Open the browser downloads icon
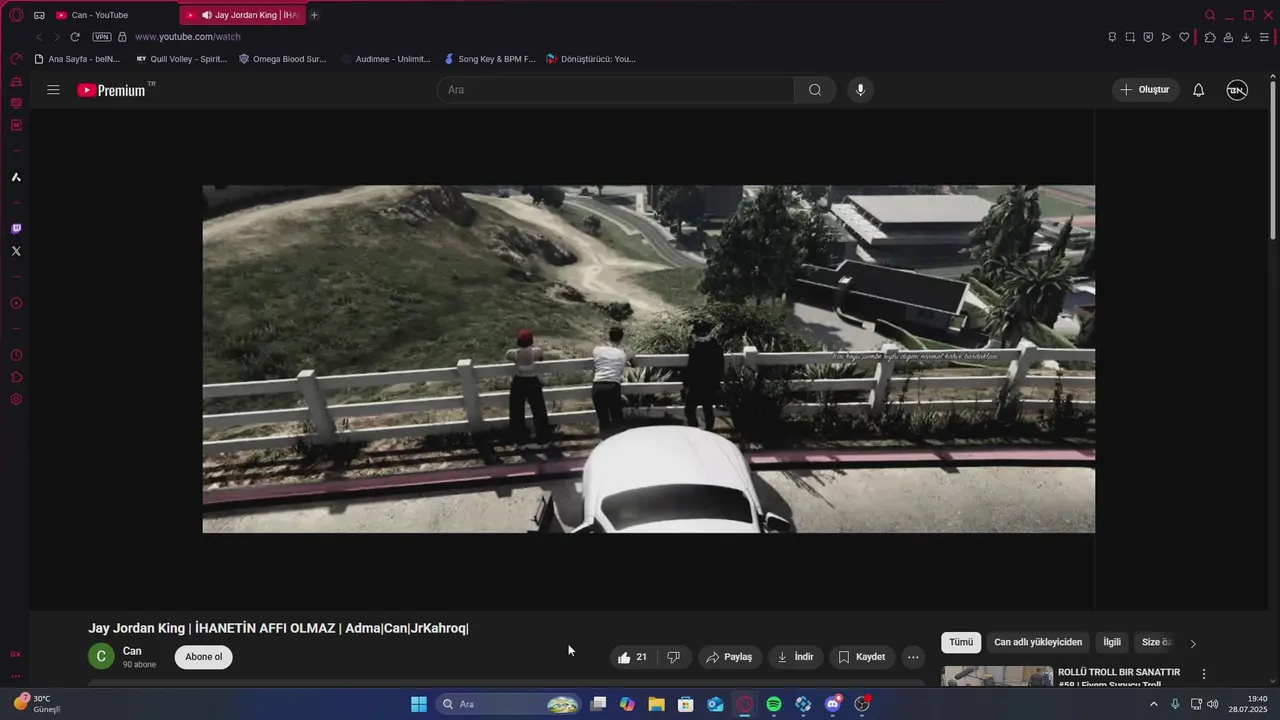Screen dimensions: 1280x720 (1246, 37)
